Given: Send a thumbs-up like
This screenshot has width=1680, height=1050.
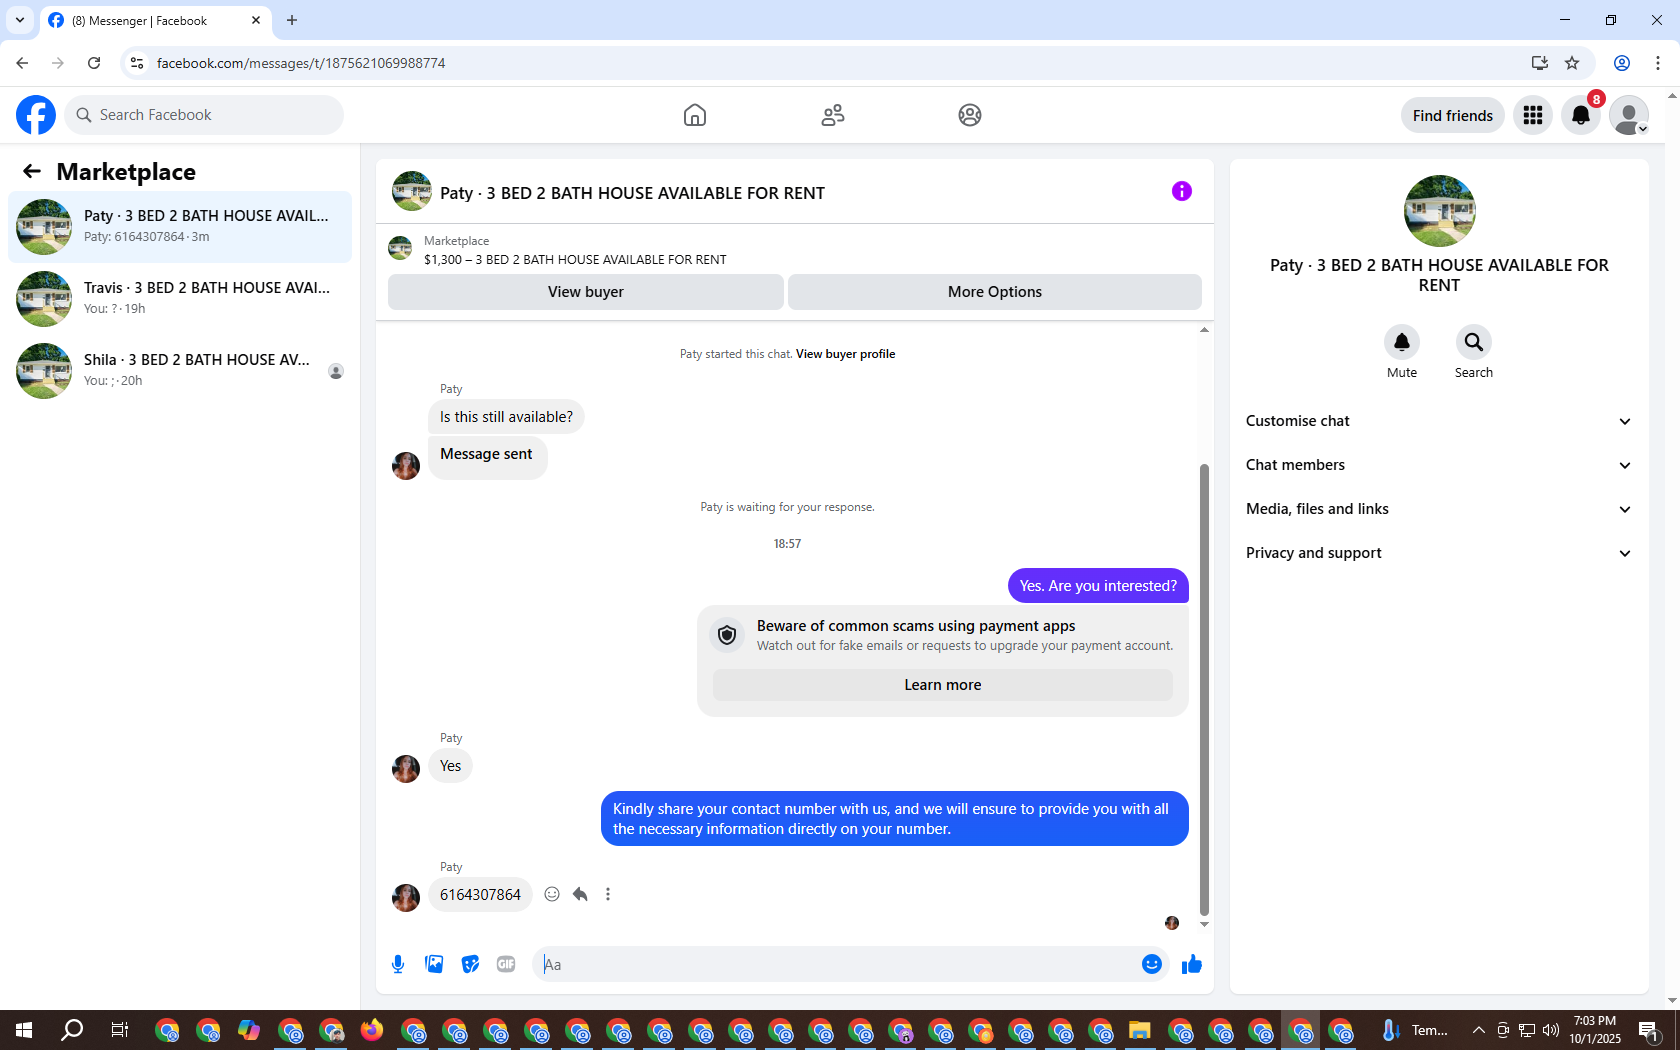Looking at the screenshot, I should [x=1192, y=964].
